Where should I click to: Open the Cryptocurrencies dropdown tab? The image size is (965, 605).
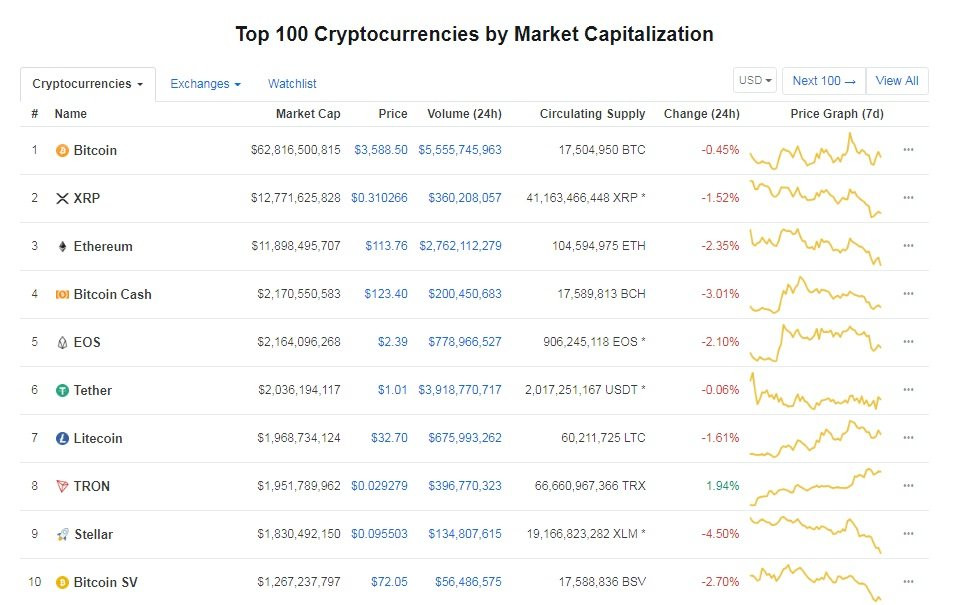(88, 84)
